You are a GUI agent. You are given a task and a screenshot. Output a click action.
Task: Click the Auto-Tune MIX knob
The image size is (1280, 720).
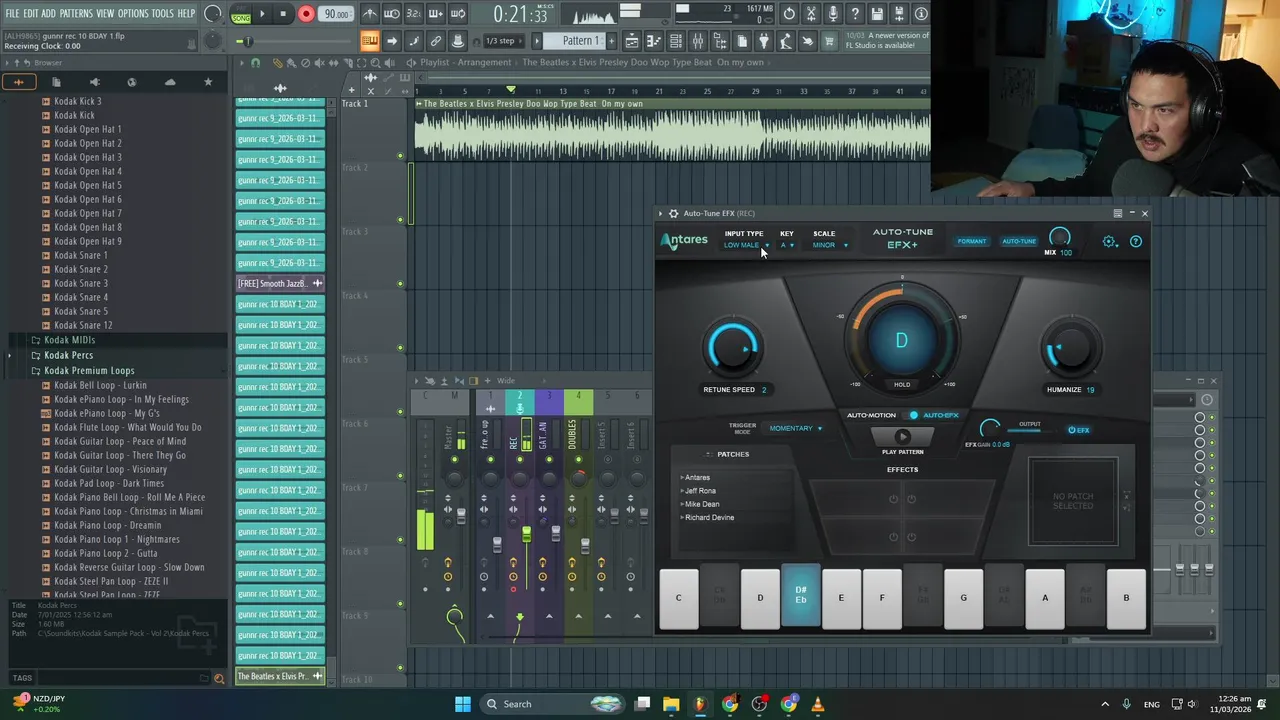click(1059, 237)
